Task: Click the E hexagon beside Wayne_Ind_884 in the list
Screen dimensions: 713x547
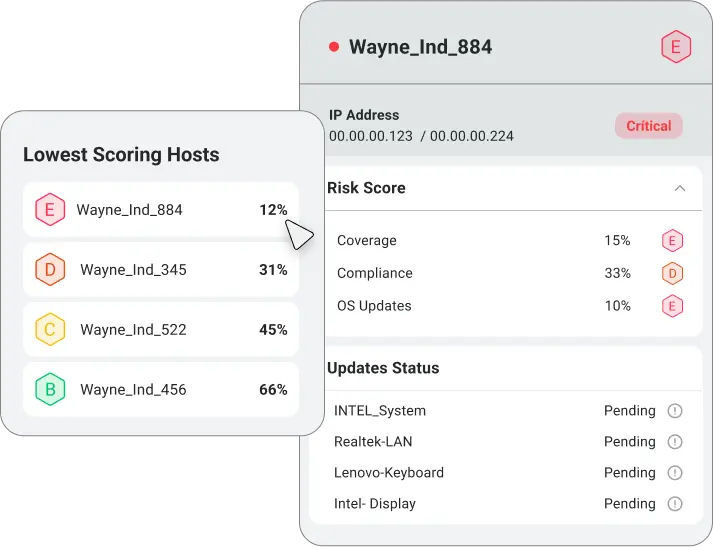Action: click(48, 210)
